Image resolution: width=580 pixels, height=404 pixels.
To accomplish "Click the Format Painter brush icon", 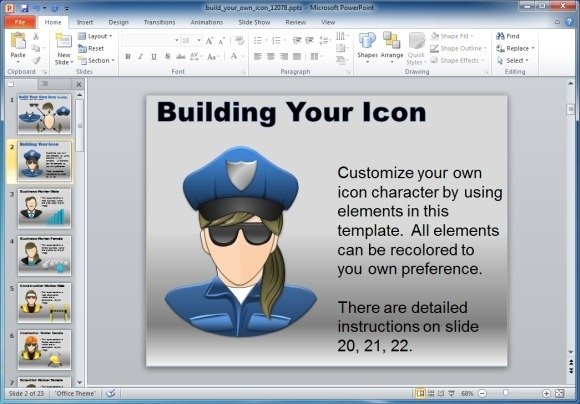I will click(36, 60).
